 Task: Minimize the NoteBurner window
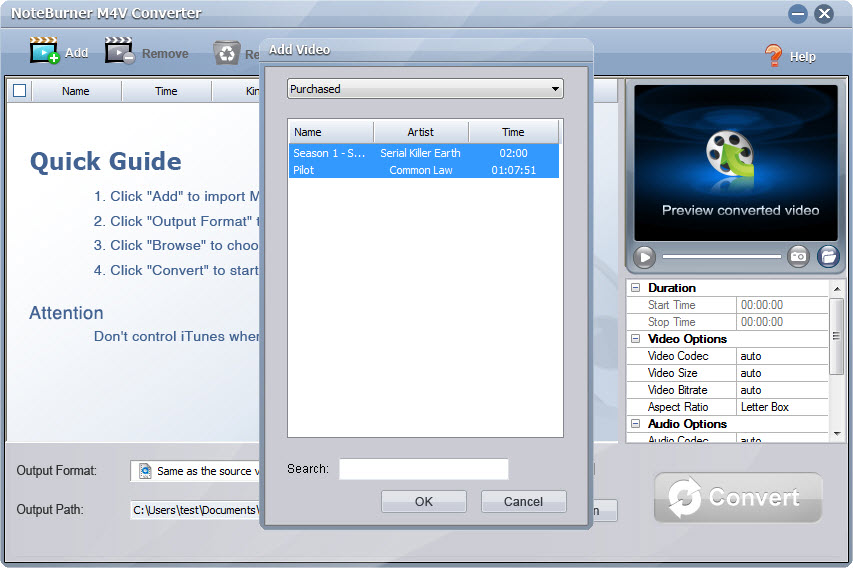[x=798, y=14]
